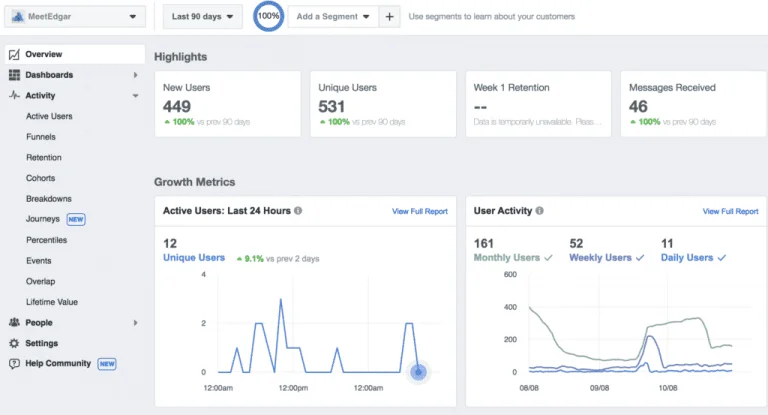
Task: Click the Unique Users 531 highlight card
Action: 383,104
